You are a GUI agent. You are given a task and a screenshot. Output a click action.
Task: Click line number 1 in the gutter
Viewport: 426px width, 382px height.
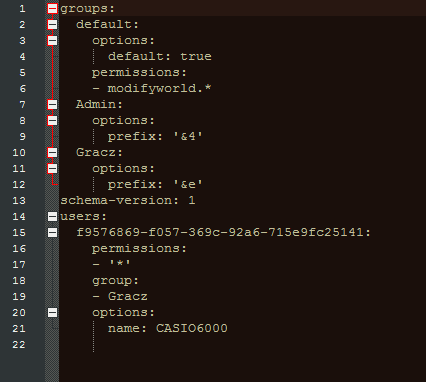22,9
